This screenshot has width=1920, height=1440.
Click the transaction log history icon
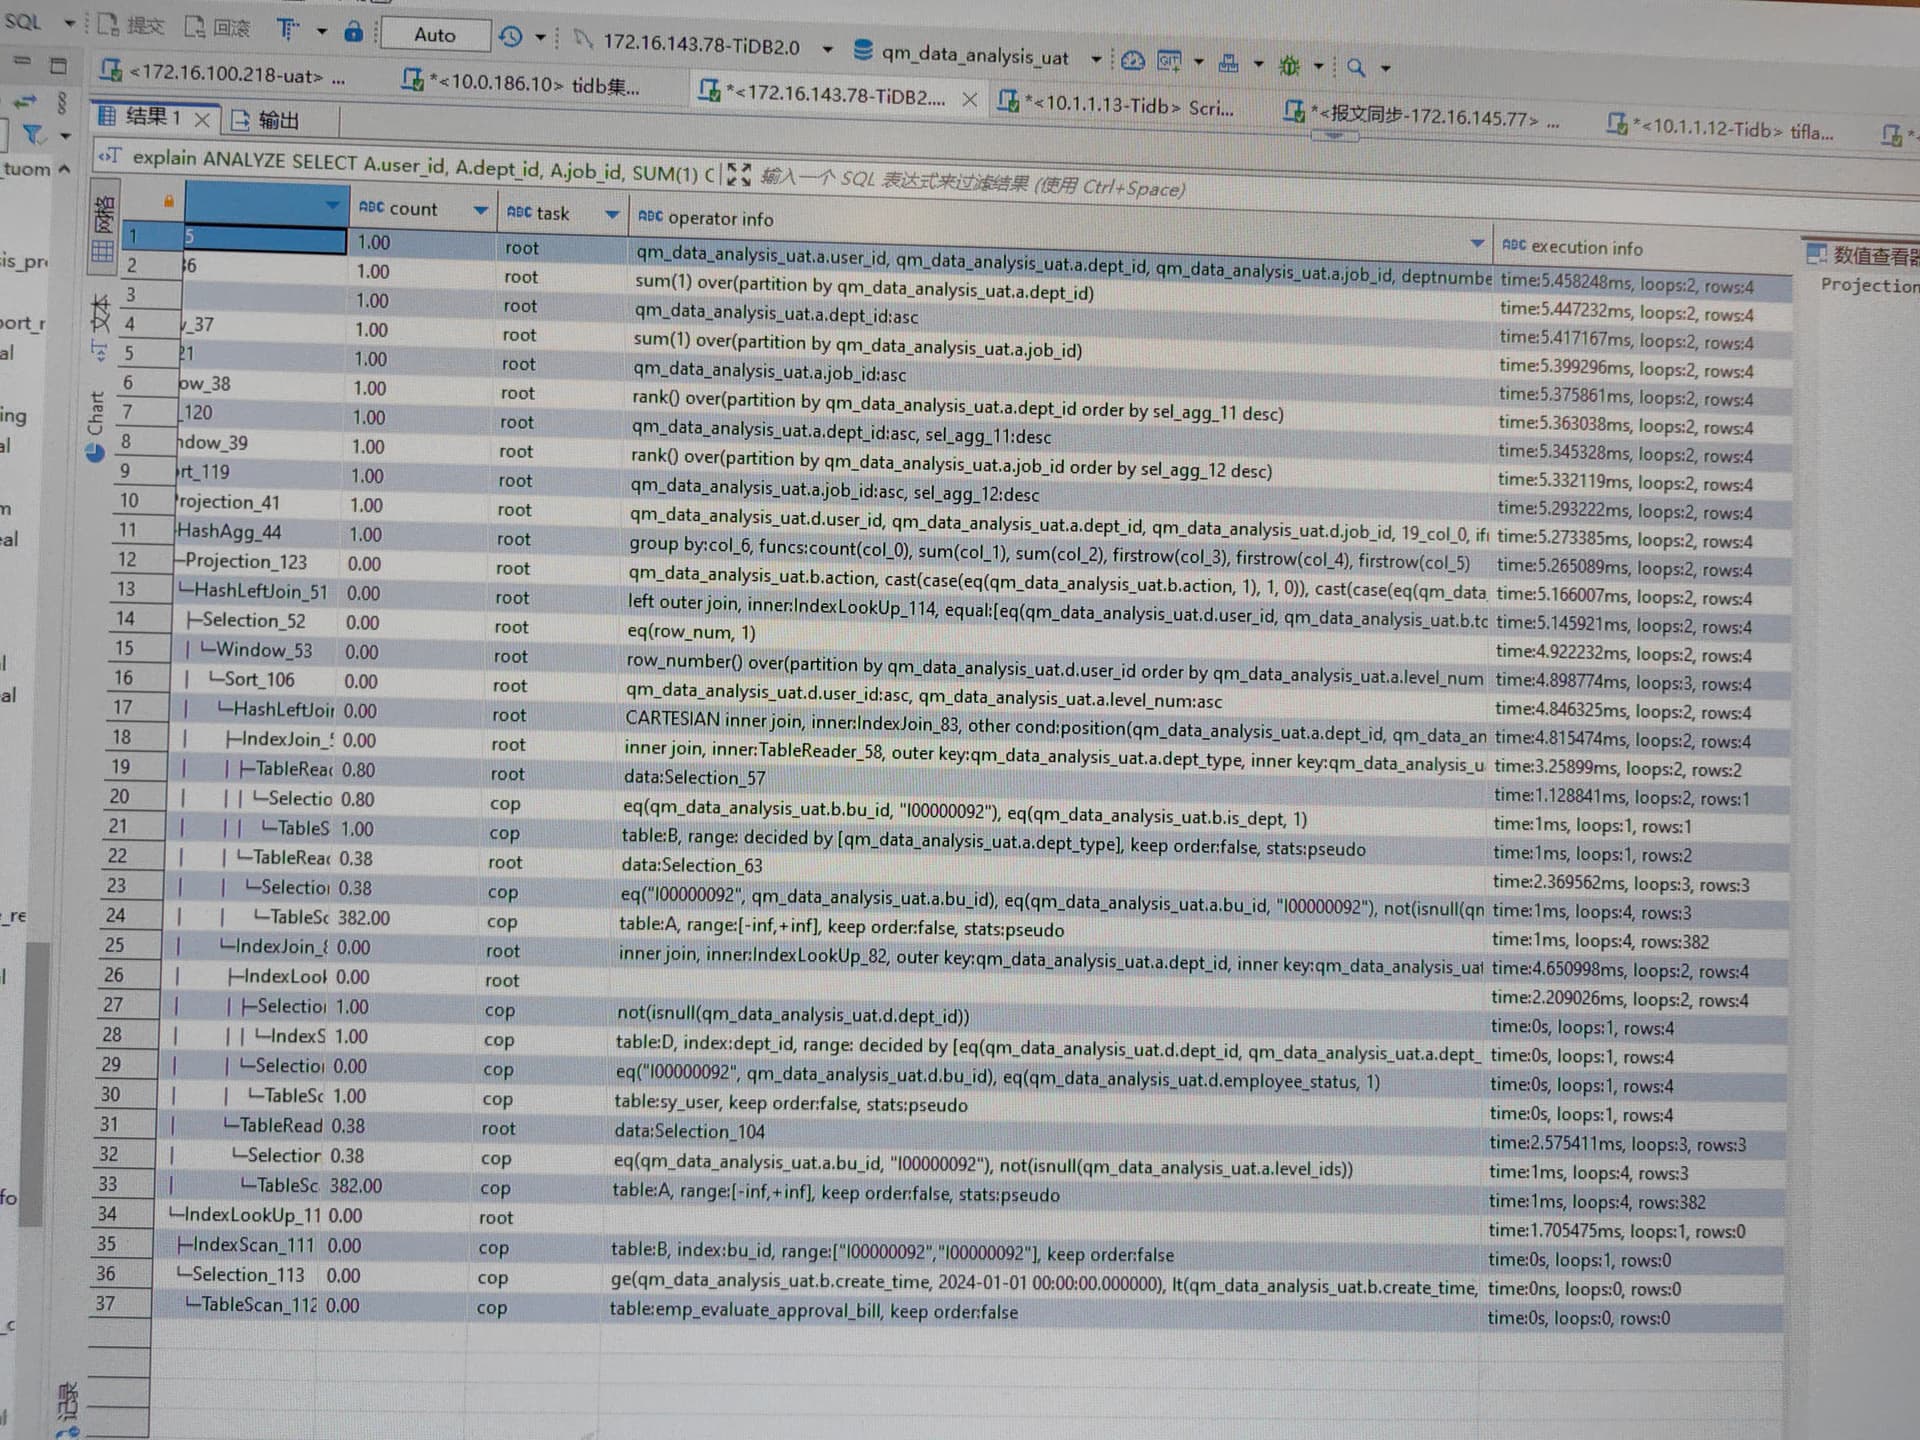coord(511,37)
